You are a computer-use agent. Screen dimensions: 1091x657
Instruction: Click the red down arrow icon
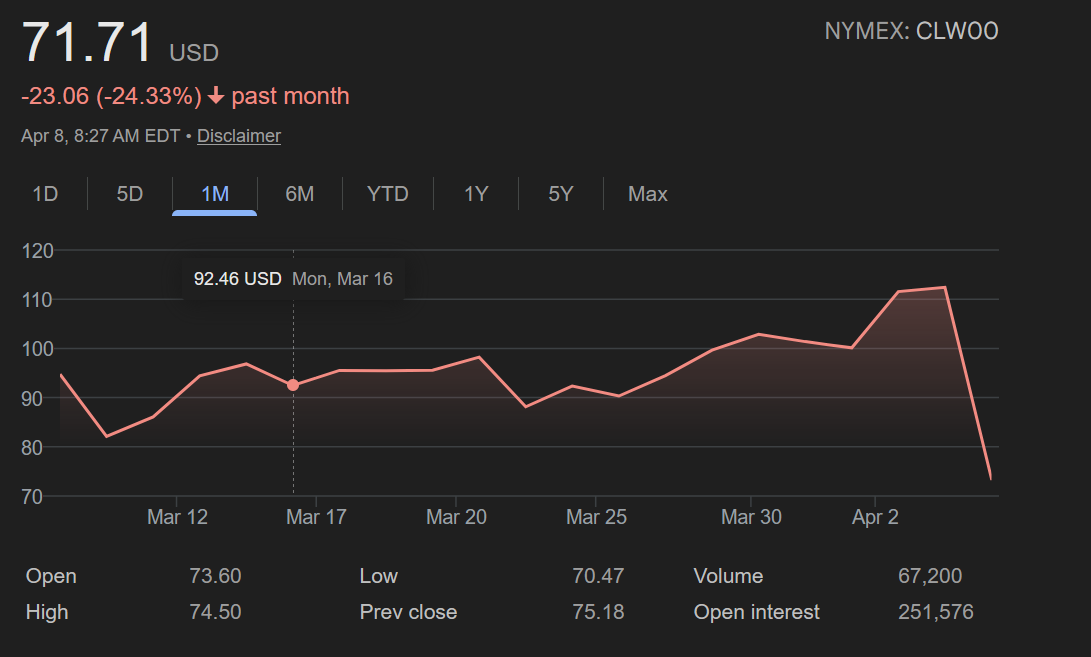(x=216, y=96)
